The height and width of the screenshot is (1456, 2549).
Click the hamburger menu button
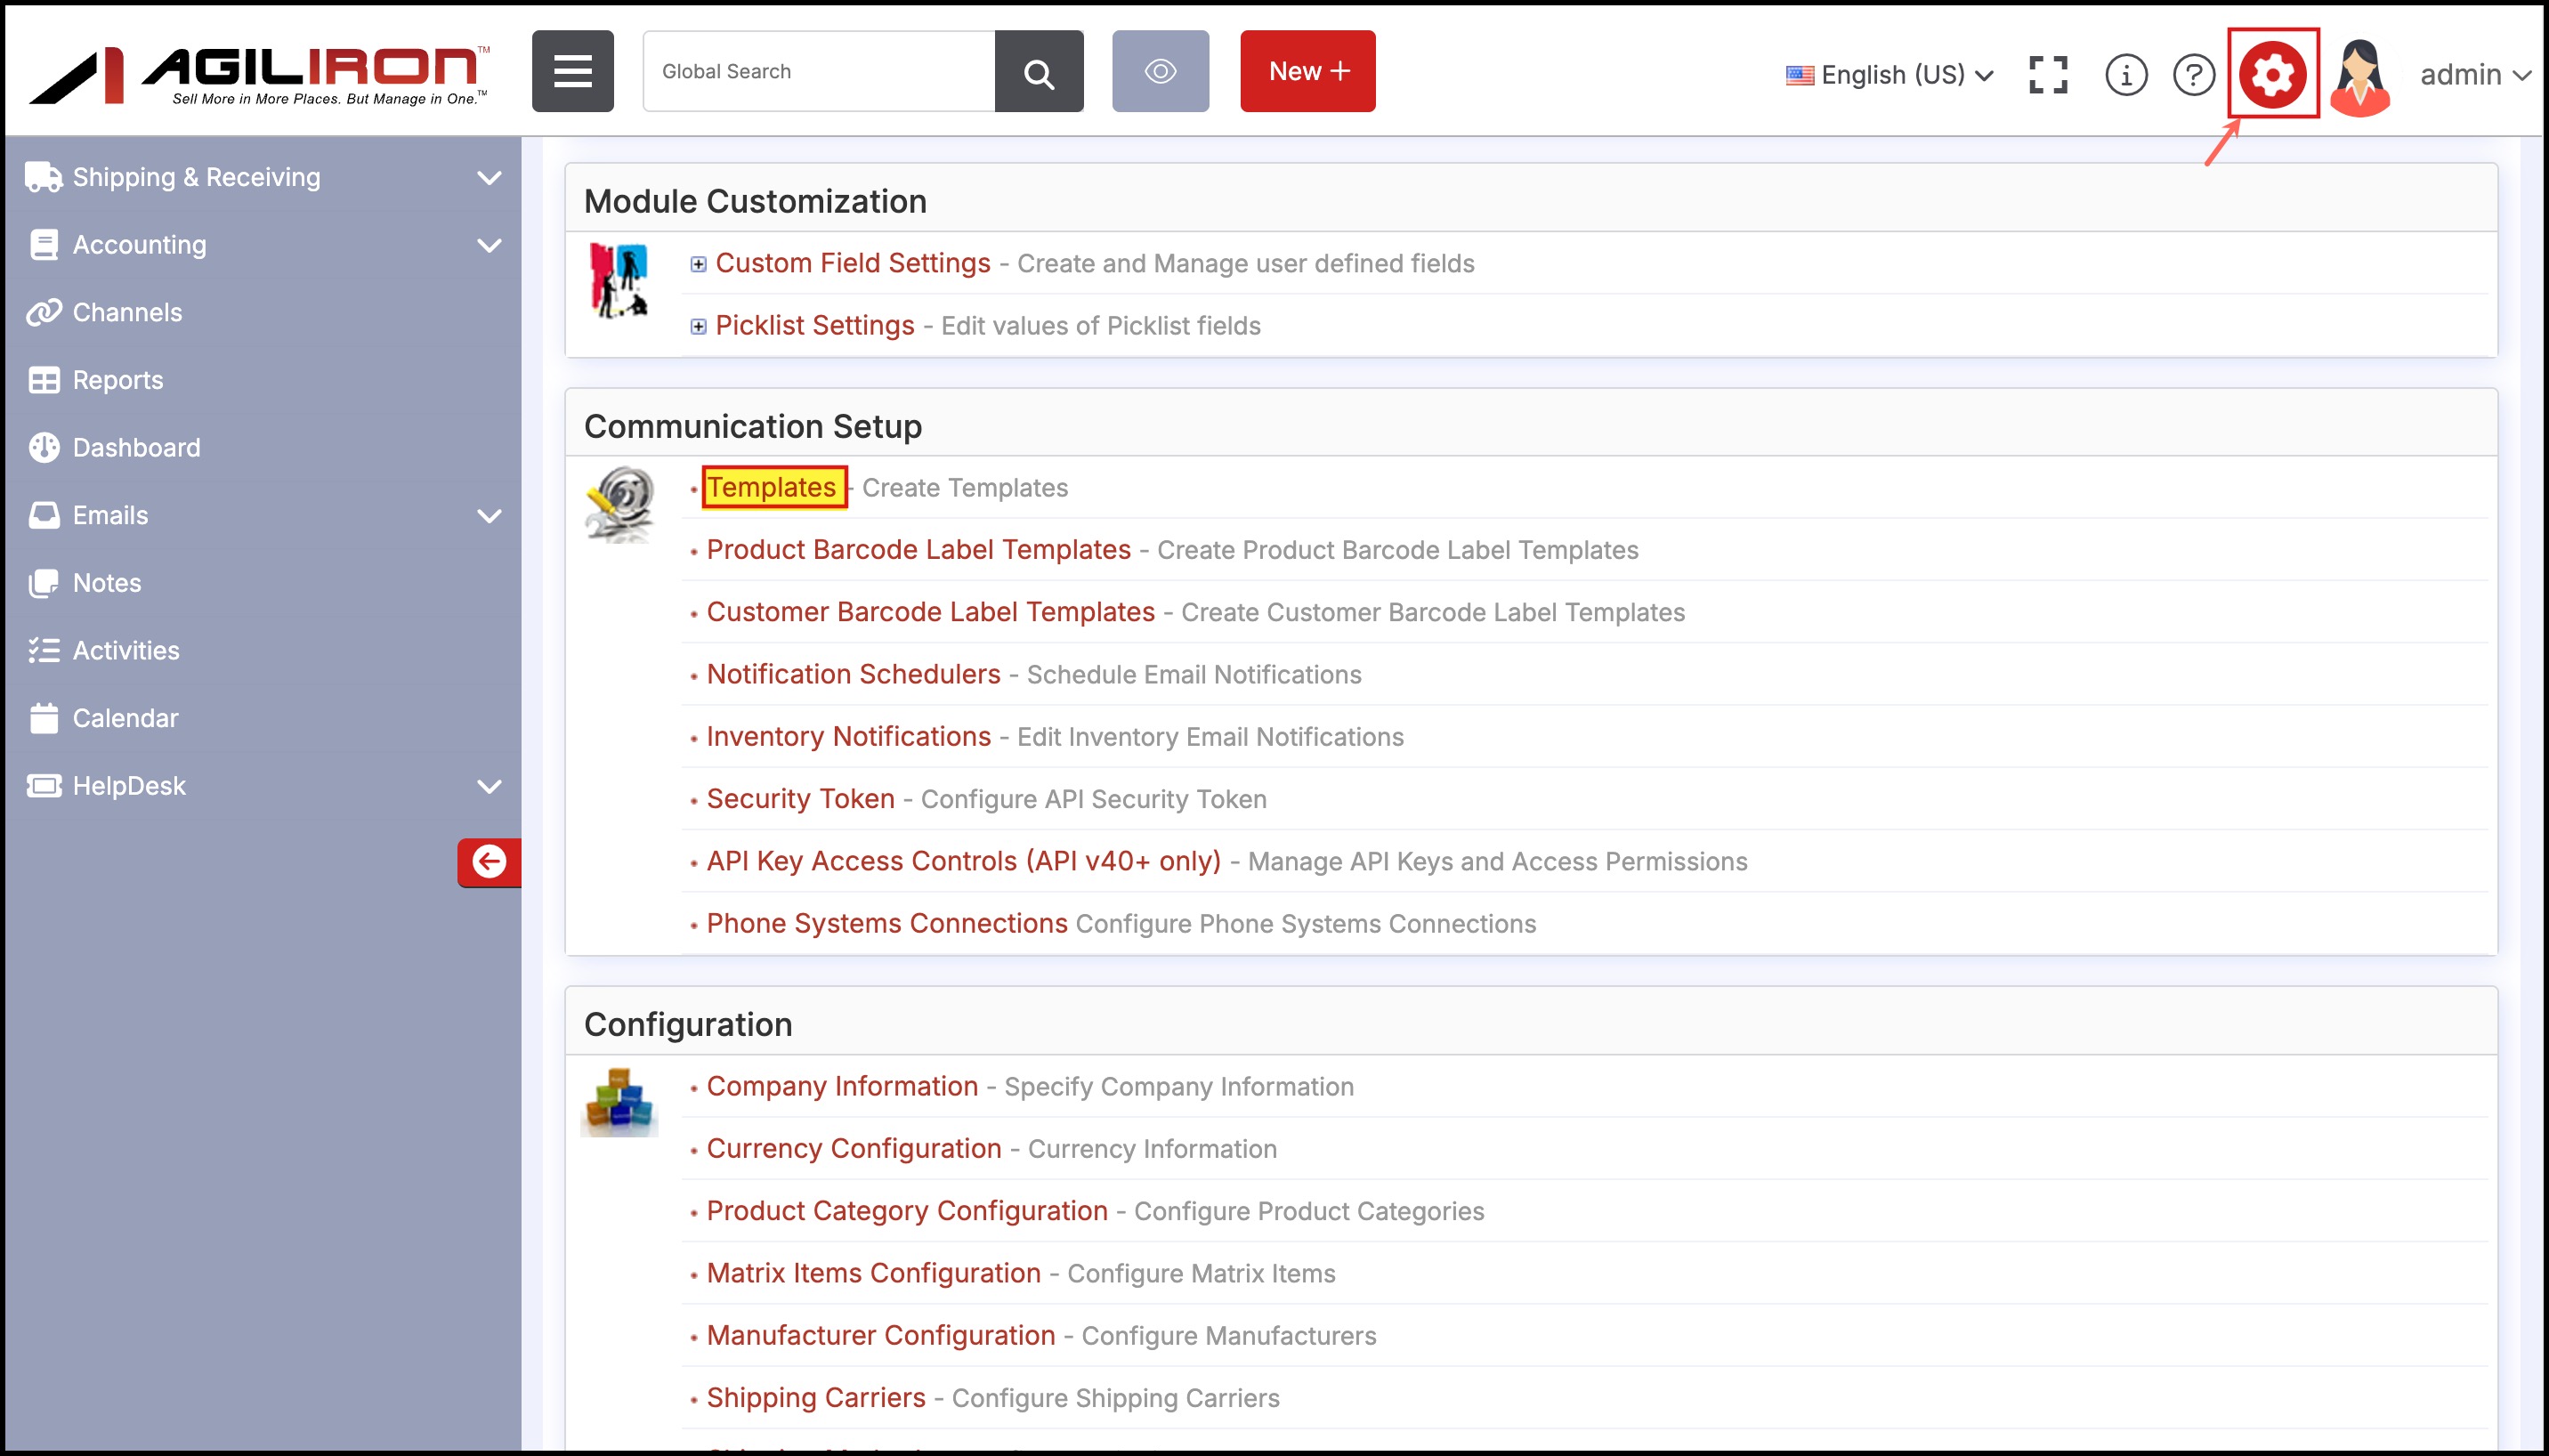coord(572,71)
